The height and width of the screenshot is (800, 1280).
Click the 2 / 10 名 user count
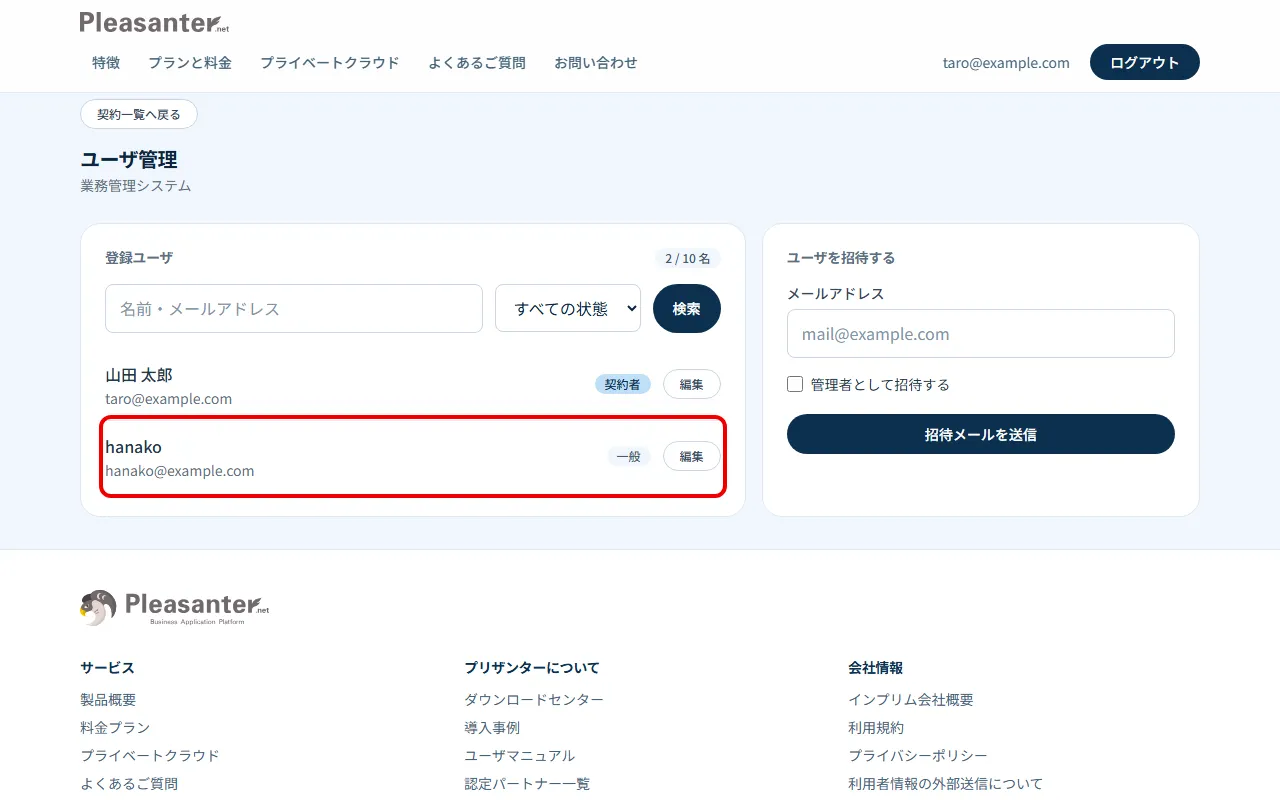click(x=688, y=258)
